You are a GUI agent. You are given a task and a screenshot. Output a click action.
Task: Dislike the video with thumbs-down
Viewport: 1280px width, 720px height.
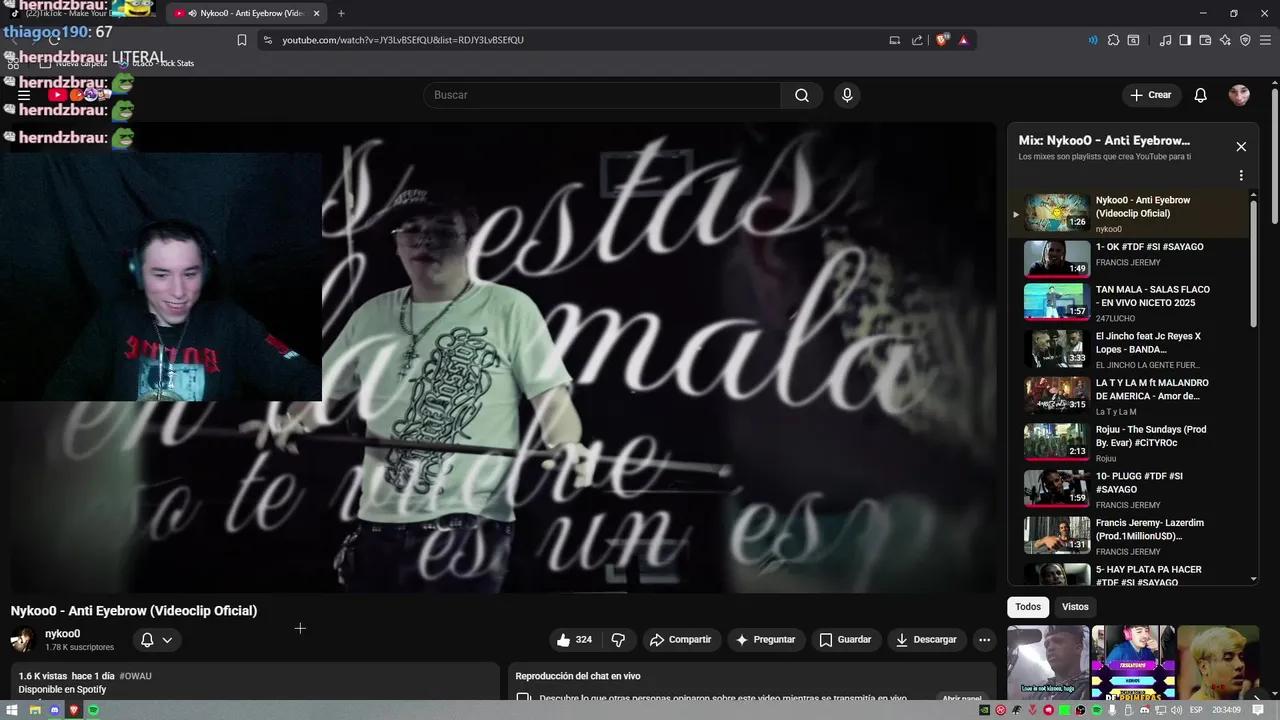coord(618,640)
